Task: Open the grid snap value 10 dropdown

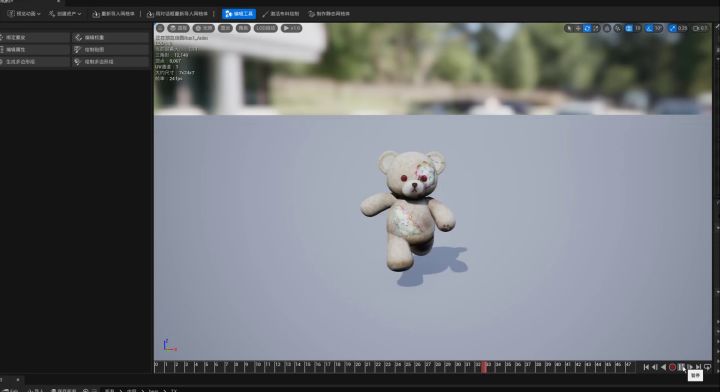Action: pos(637,28)
